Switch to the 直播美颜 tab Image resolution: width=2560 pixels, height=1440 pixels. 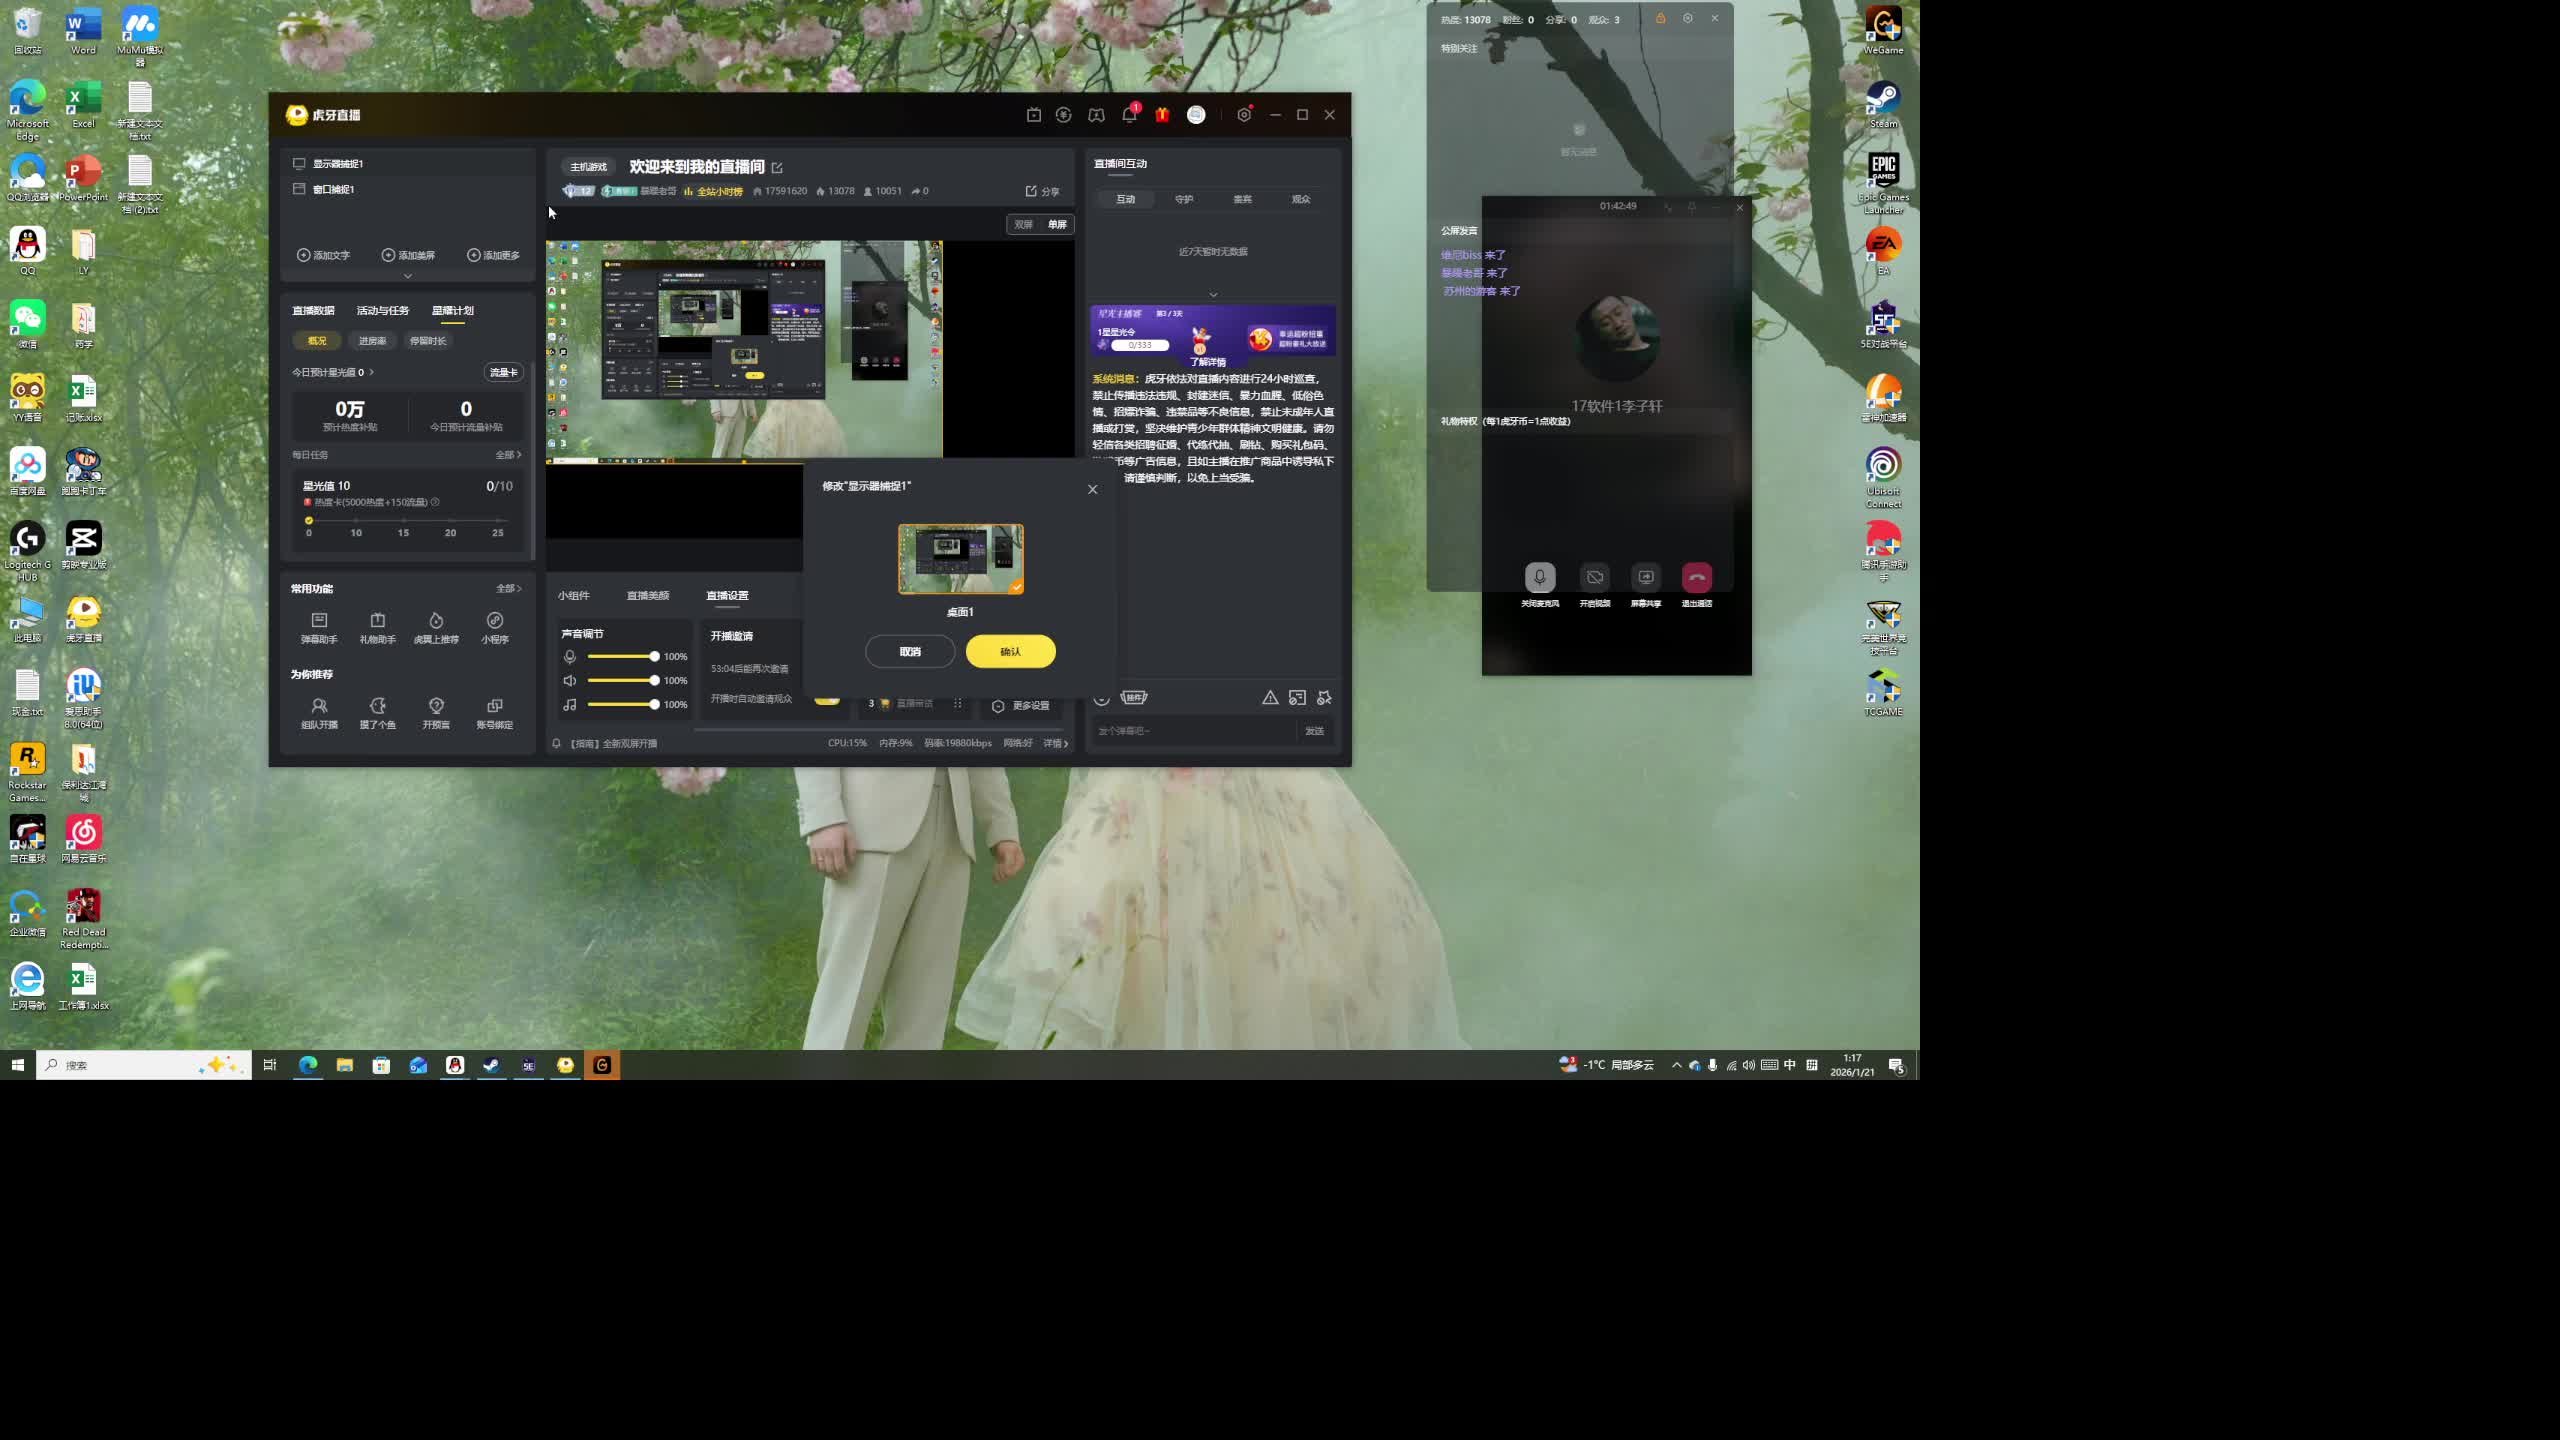click(x=647, y=595)
